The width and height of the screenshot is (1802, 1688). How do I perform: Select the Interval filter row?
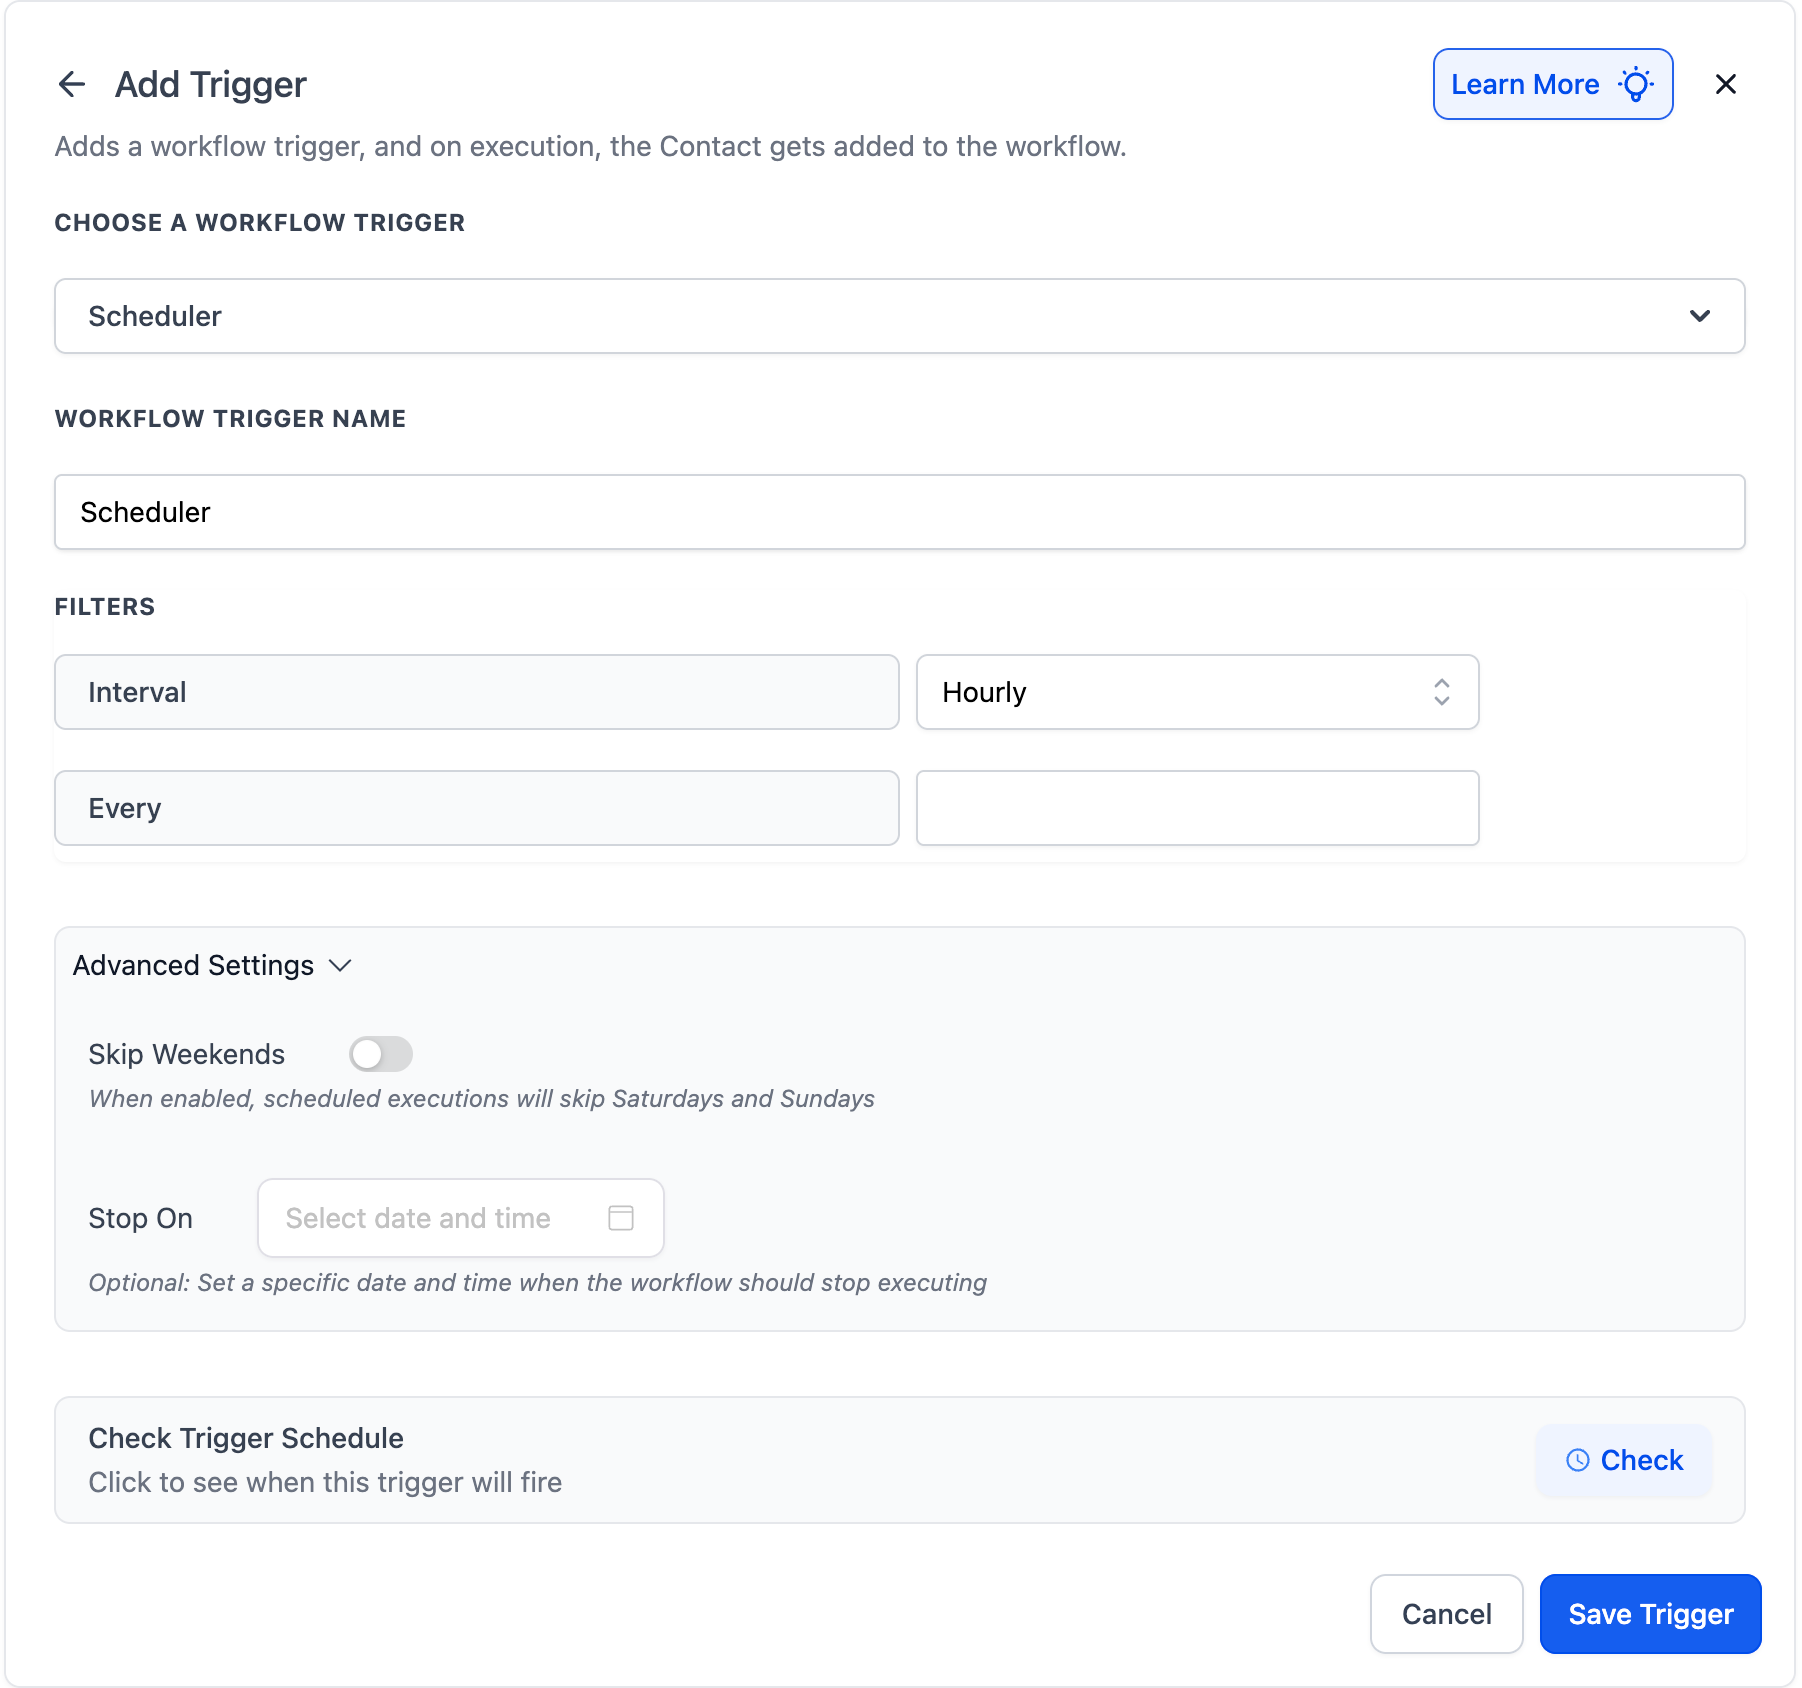476,692
